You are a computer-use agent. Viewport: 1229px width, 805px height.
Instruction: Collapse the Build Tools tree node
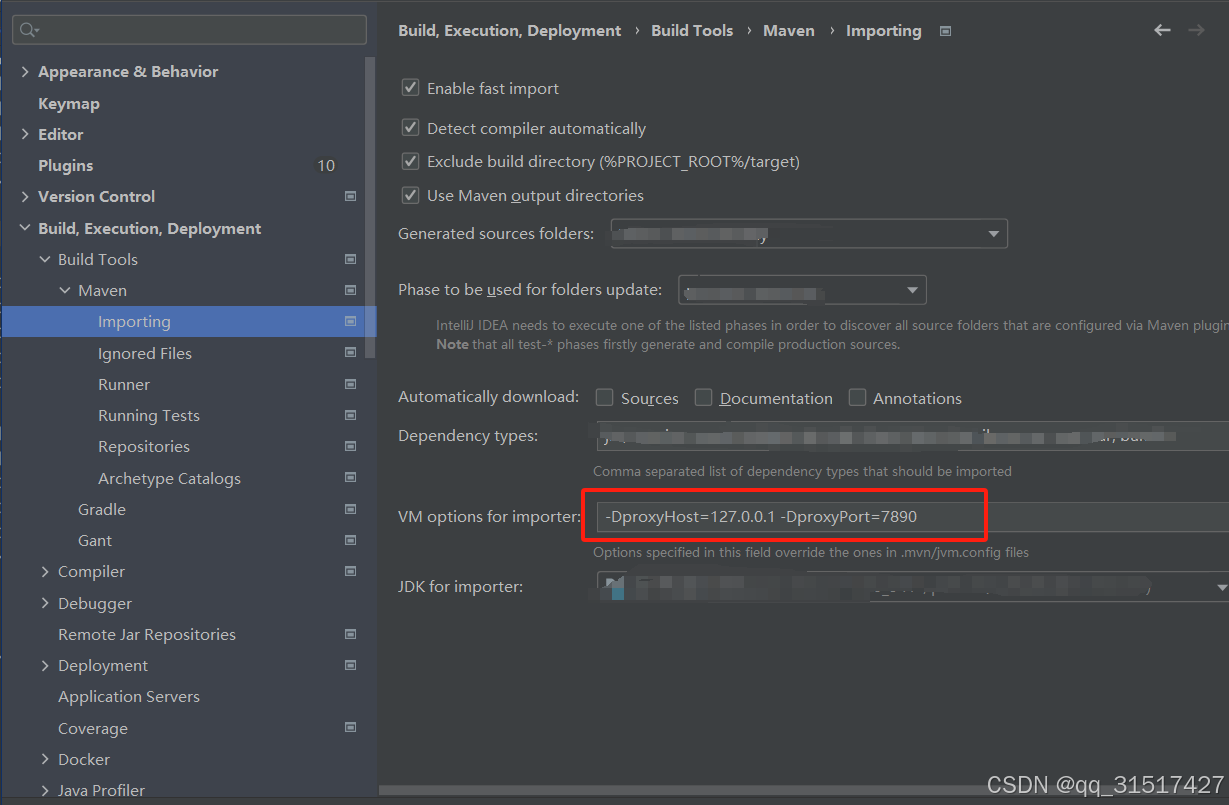[x=45, y=259]
